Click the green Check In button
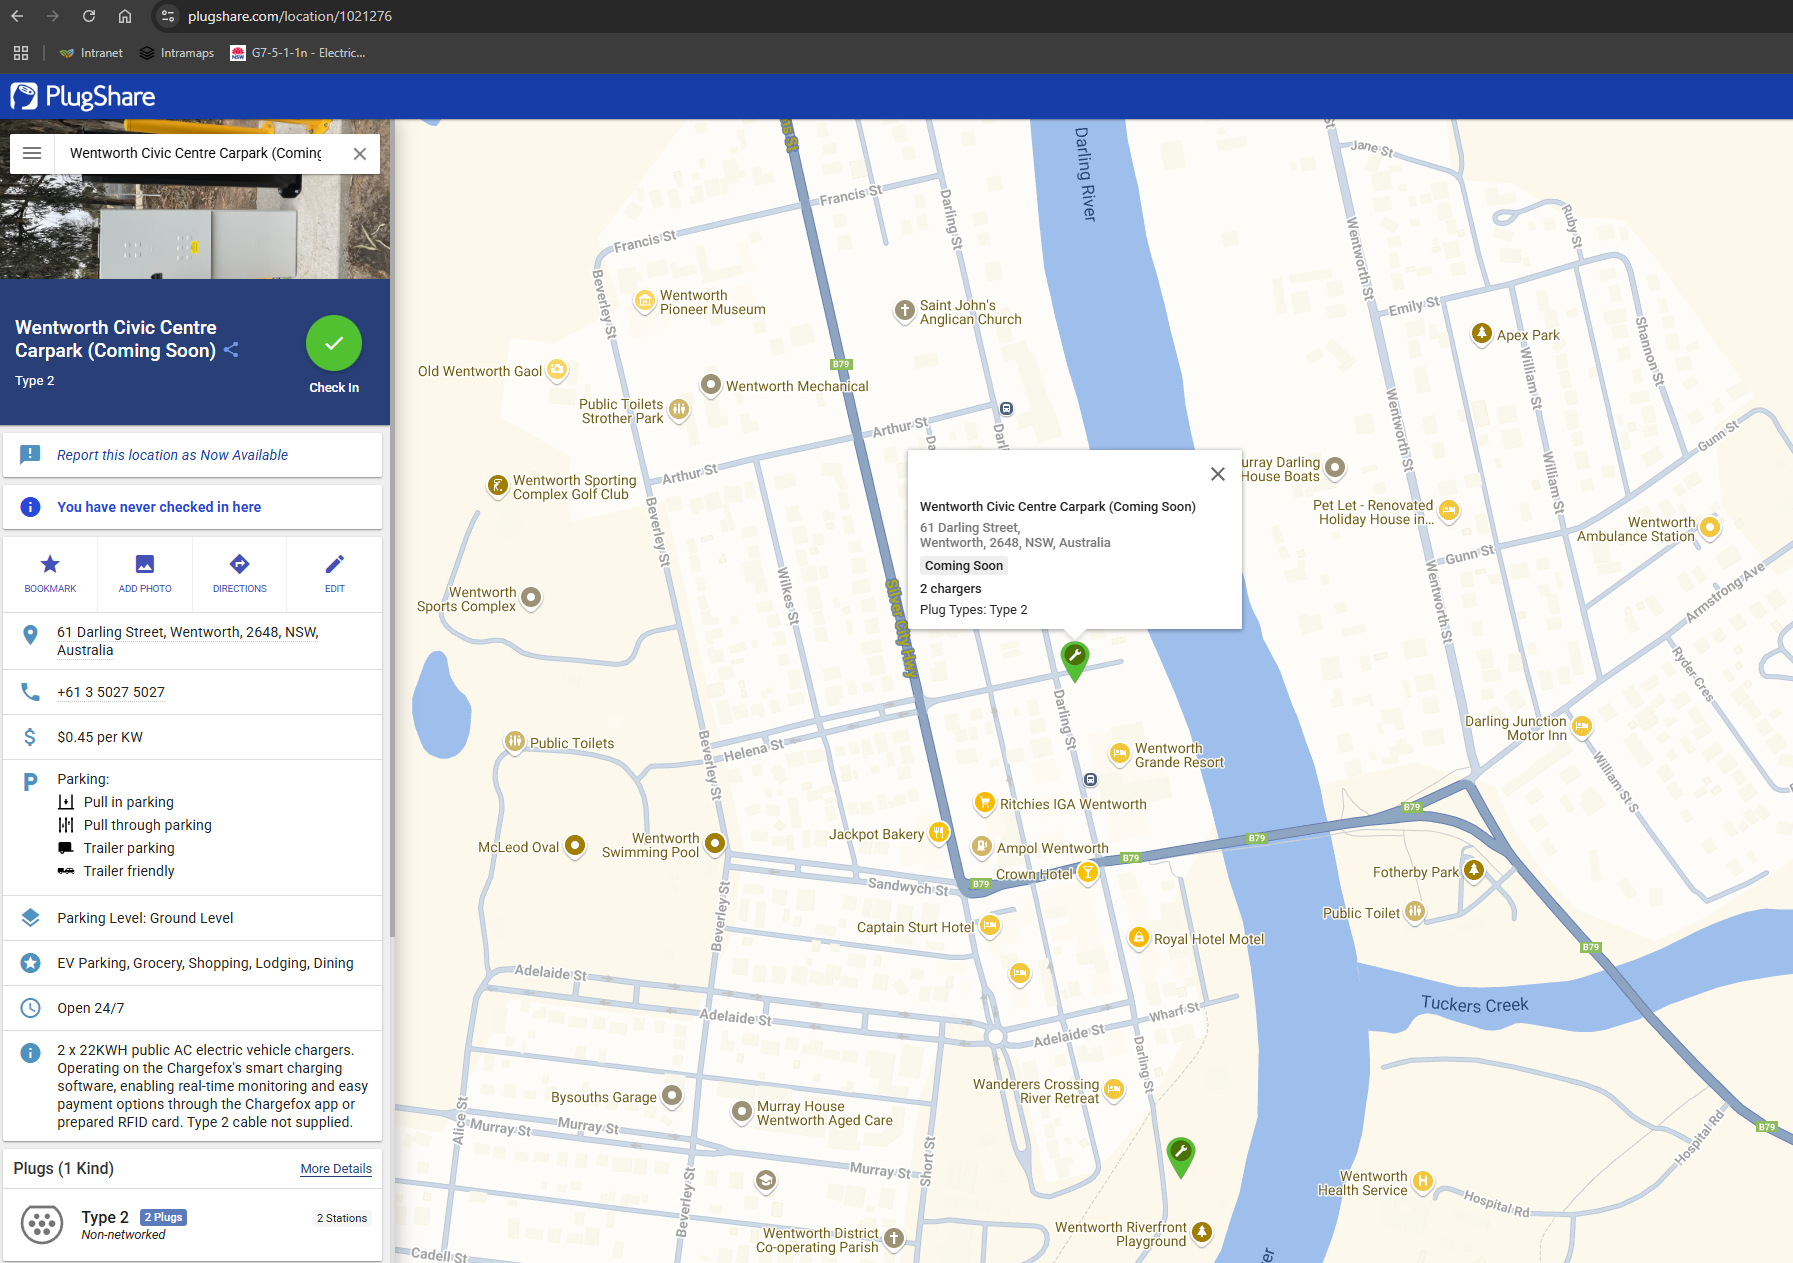 (334, 344)
